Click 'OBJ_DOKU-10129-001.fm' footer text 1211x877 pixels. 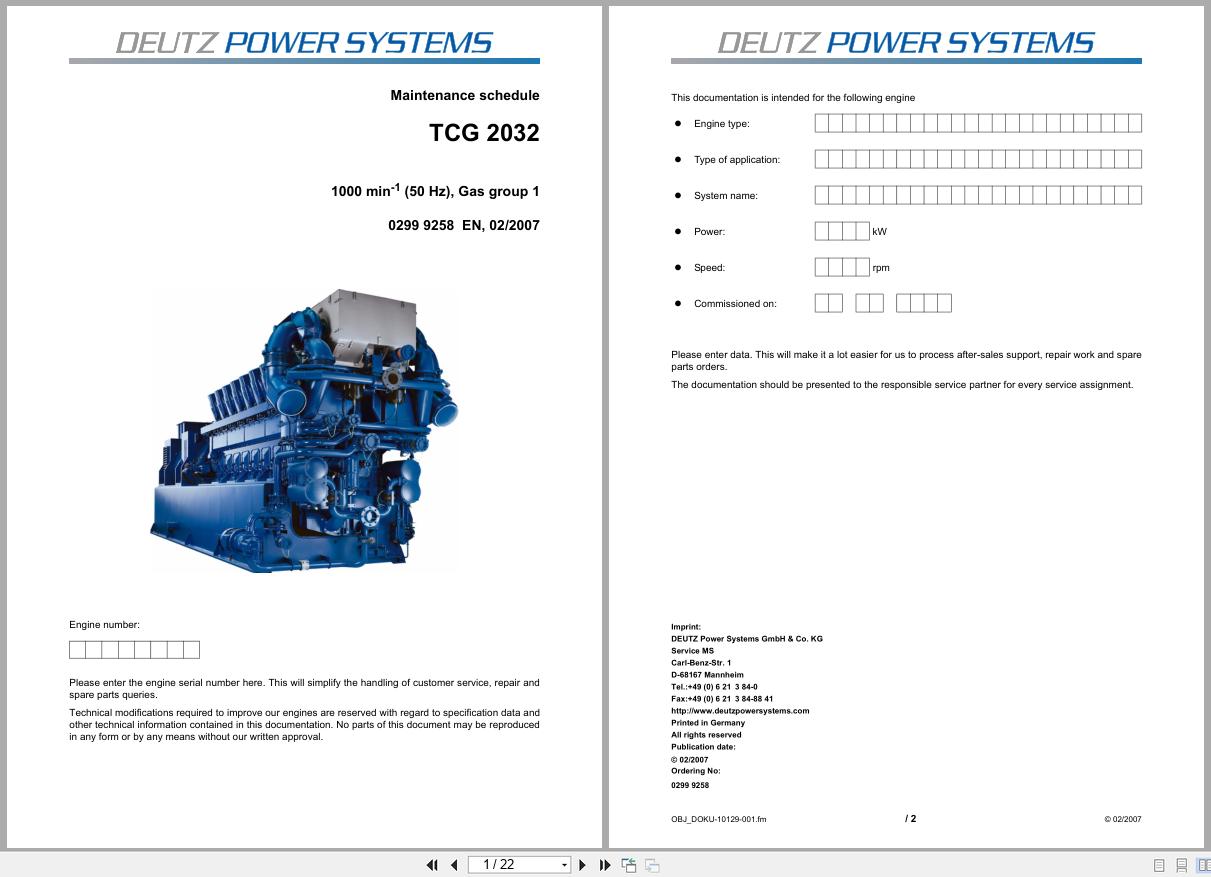pyautogui.click(x=719, y=819)
